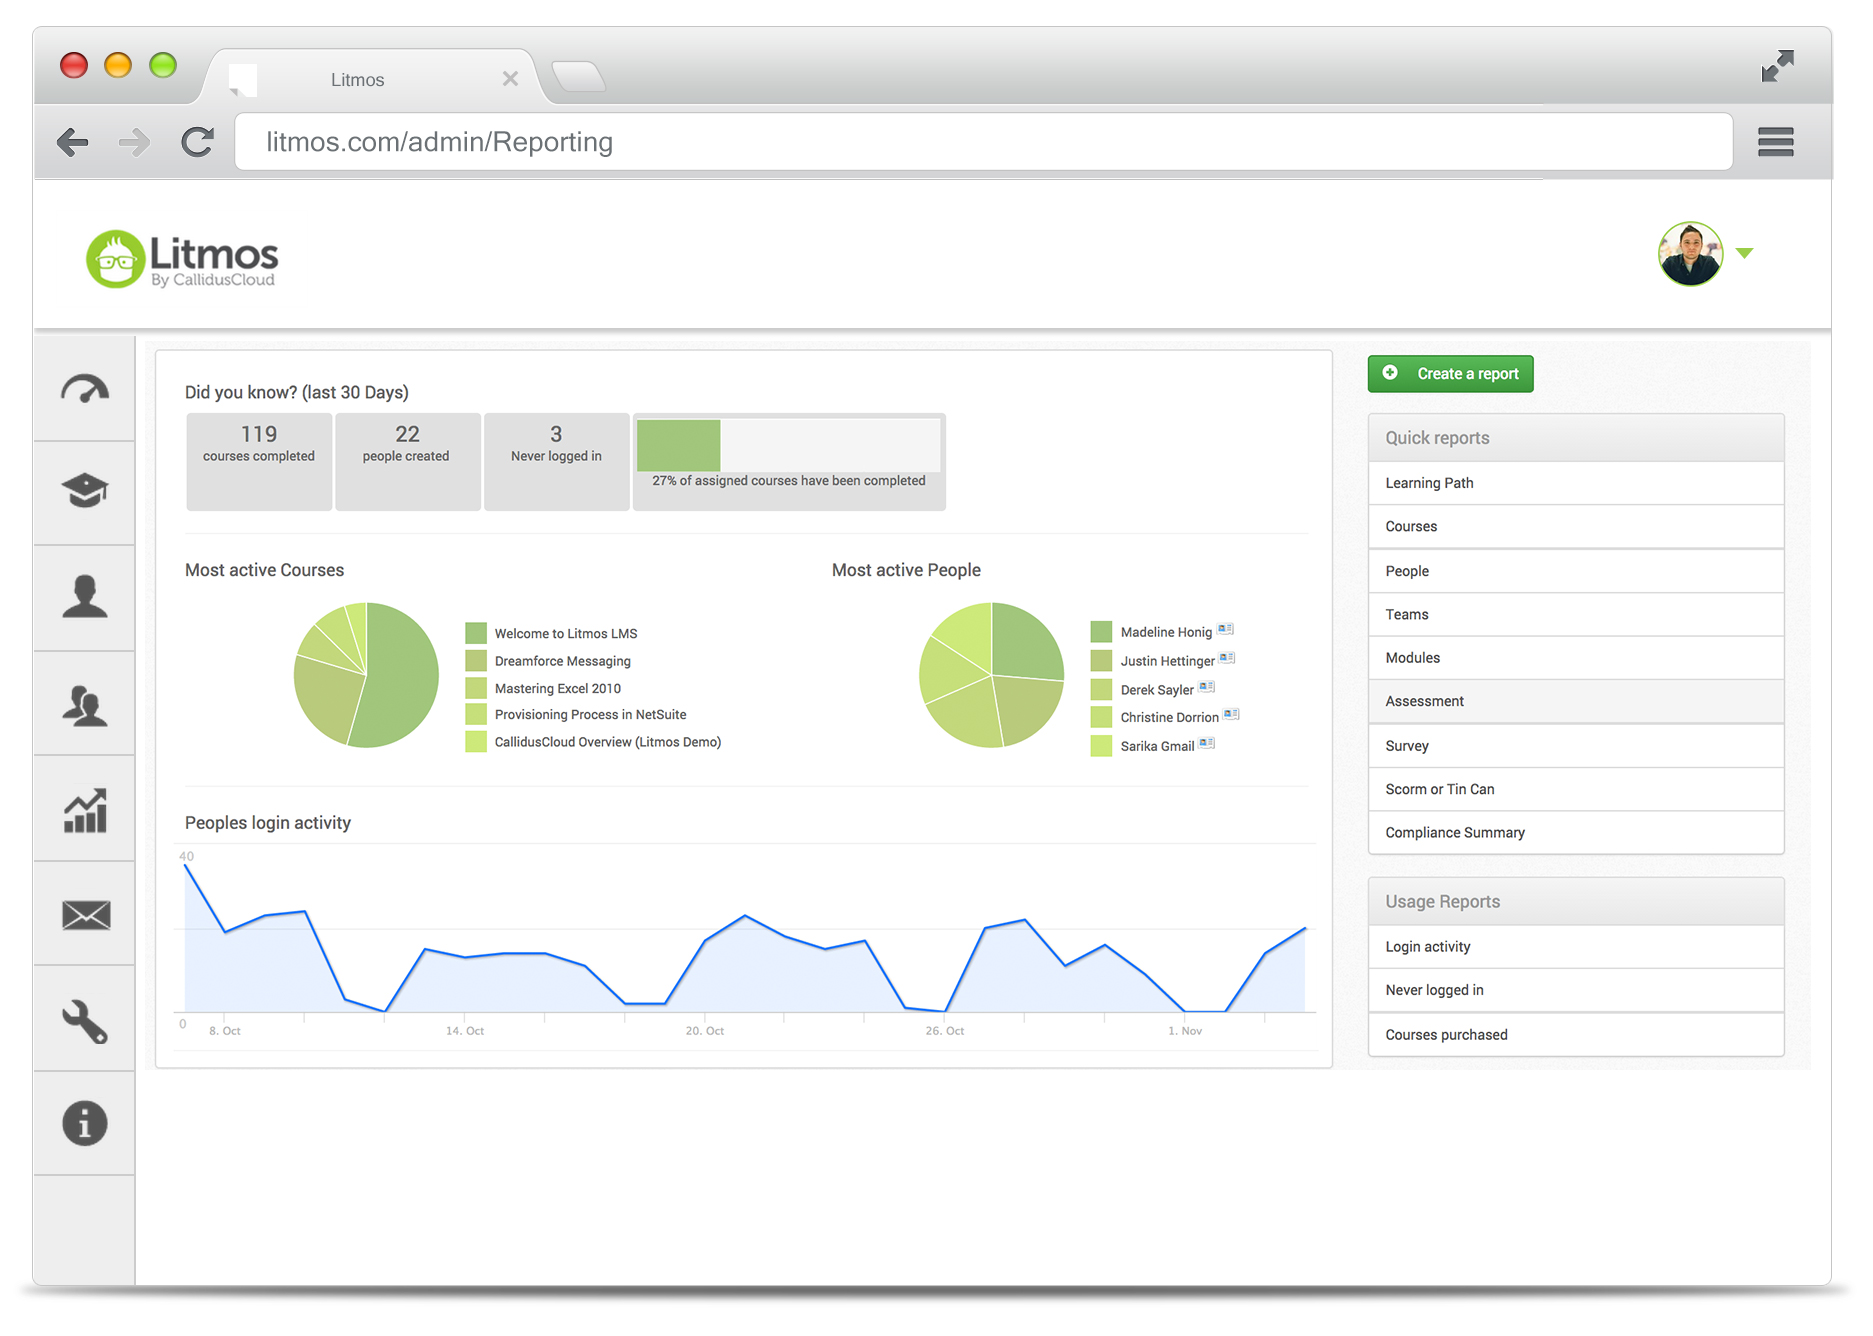Open the Scorm or Tin Can report
Viewport: 1873px width, 1336px height.
tap(1576, 789)
